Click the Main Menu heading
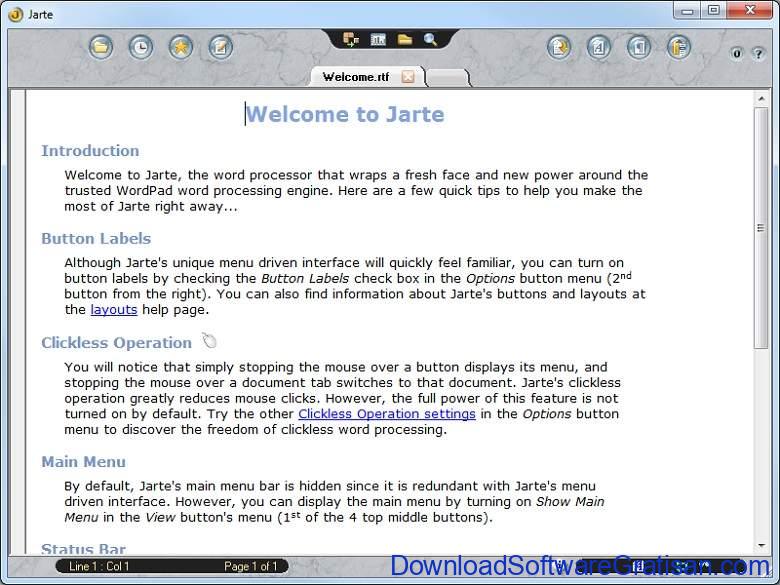 [x=84, y=462]
